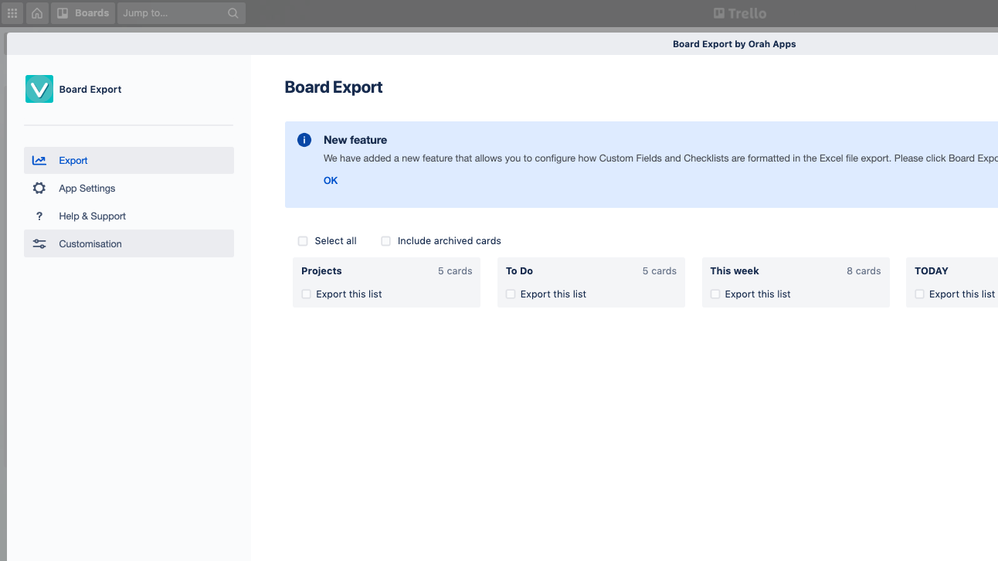Click the Help question mark icon

(39, 216)
